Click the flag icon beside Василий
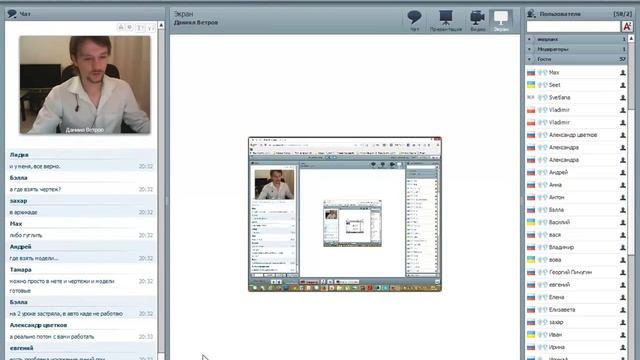640x360 pixels. click(531, 222)
